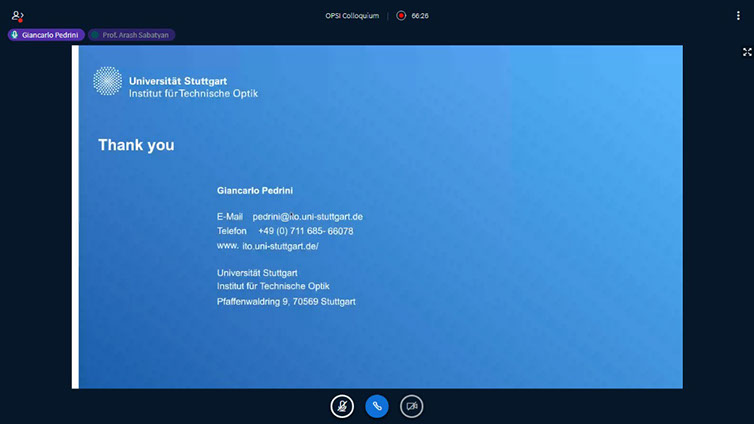This screenshot has width=754, height=424.
Task: Unmute the microphone
Action: (x=342, y=406)
